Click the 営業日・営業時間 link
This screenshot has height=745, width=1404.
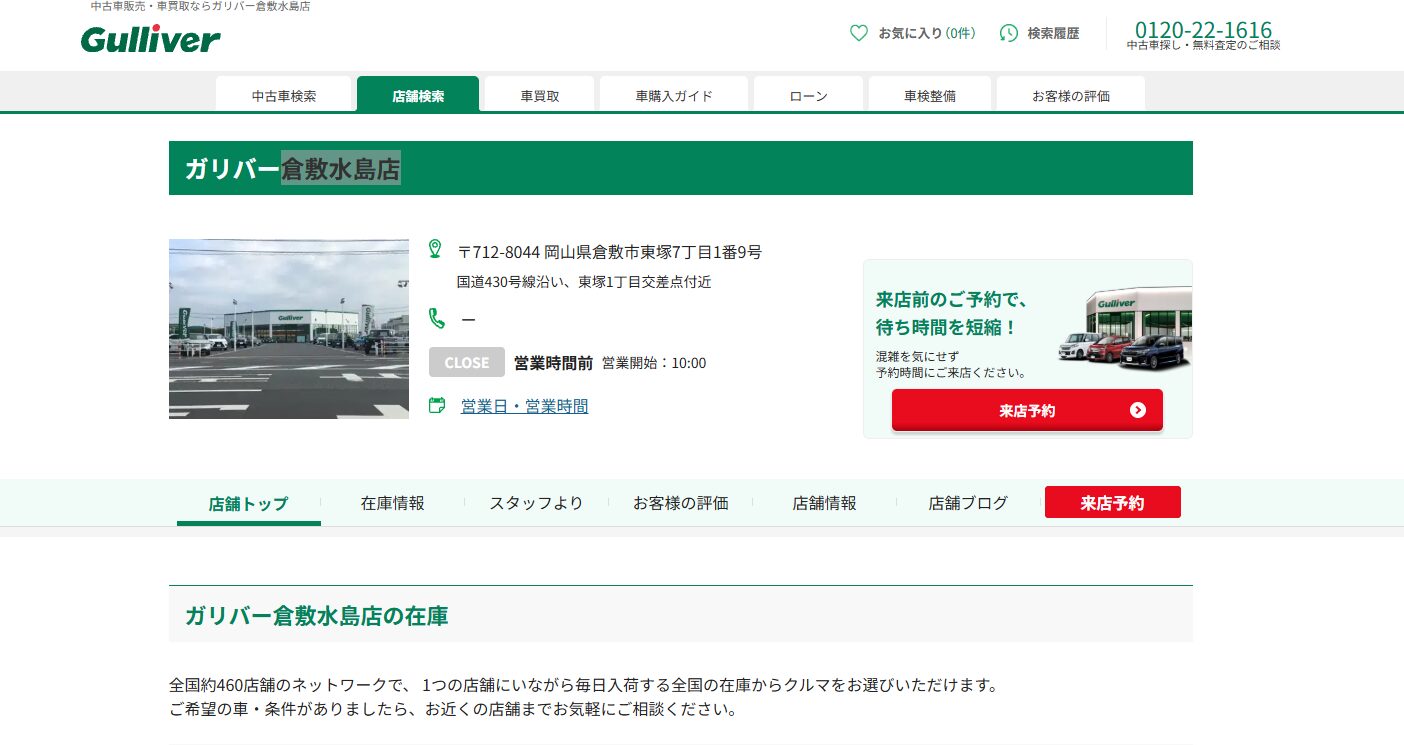(x=524, y=405)
